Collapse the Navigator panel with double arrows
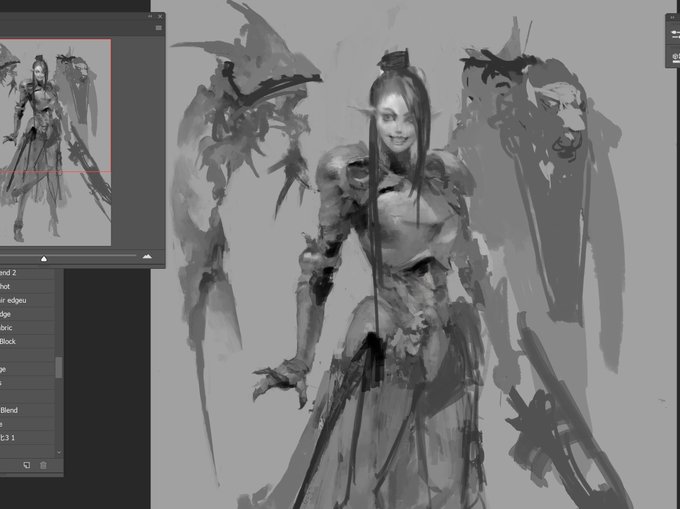Screen dimensions: 680x509 pos(150,16)
